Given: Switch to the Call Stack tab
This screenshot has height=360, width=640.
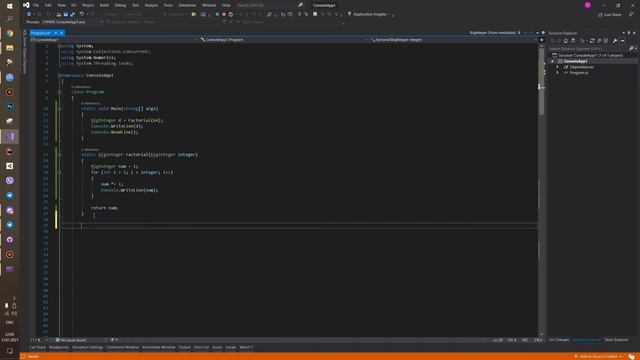Looking at the screenshot, I should (37, 347).
